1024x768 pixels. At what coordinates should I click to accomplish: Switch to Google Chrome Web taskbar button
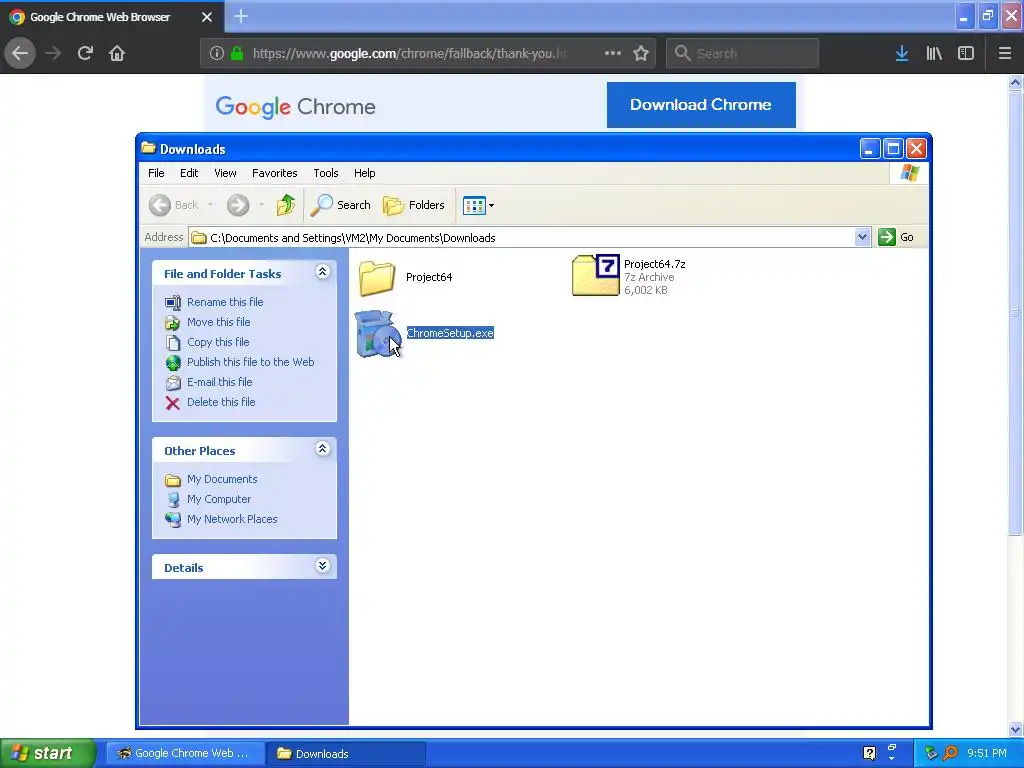pyautogui.click(x=185, y=753)
